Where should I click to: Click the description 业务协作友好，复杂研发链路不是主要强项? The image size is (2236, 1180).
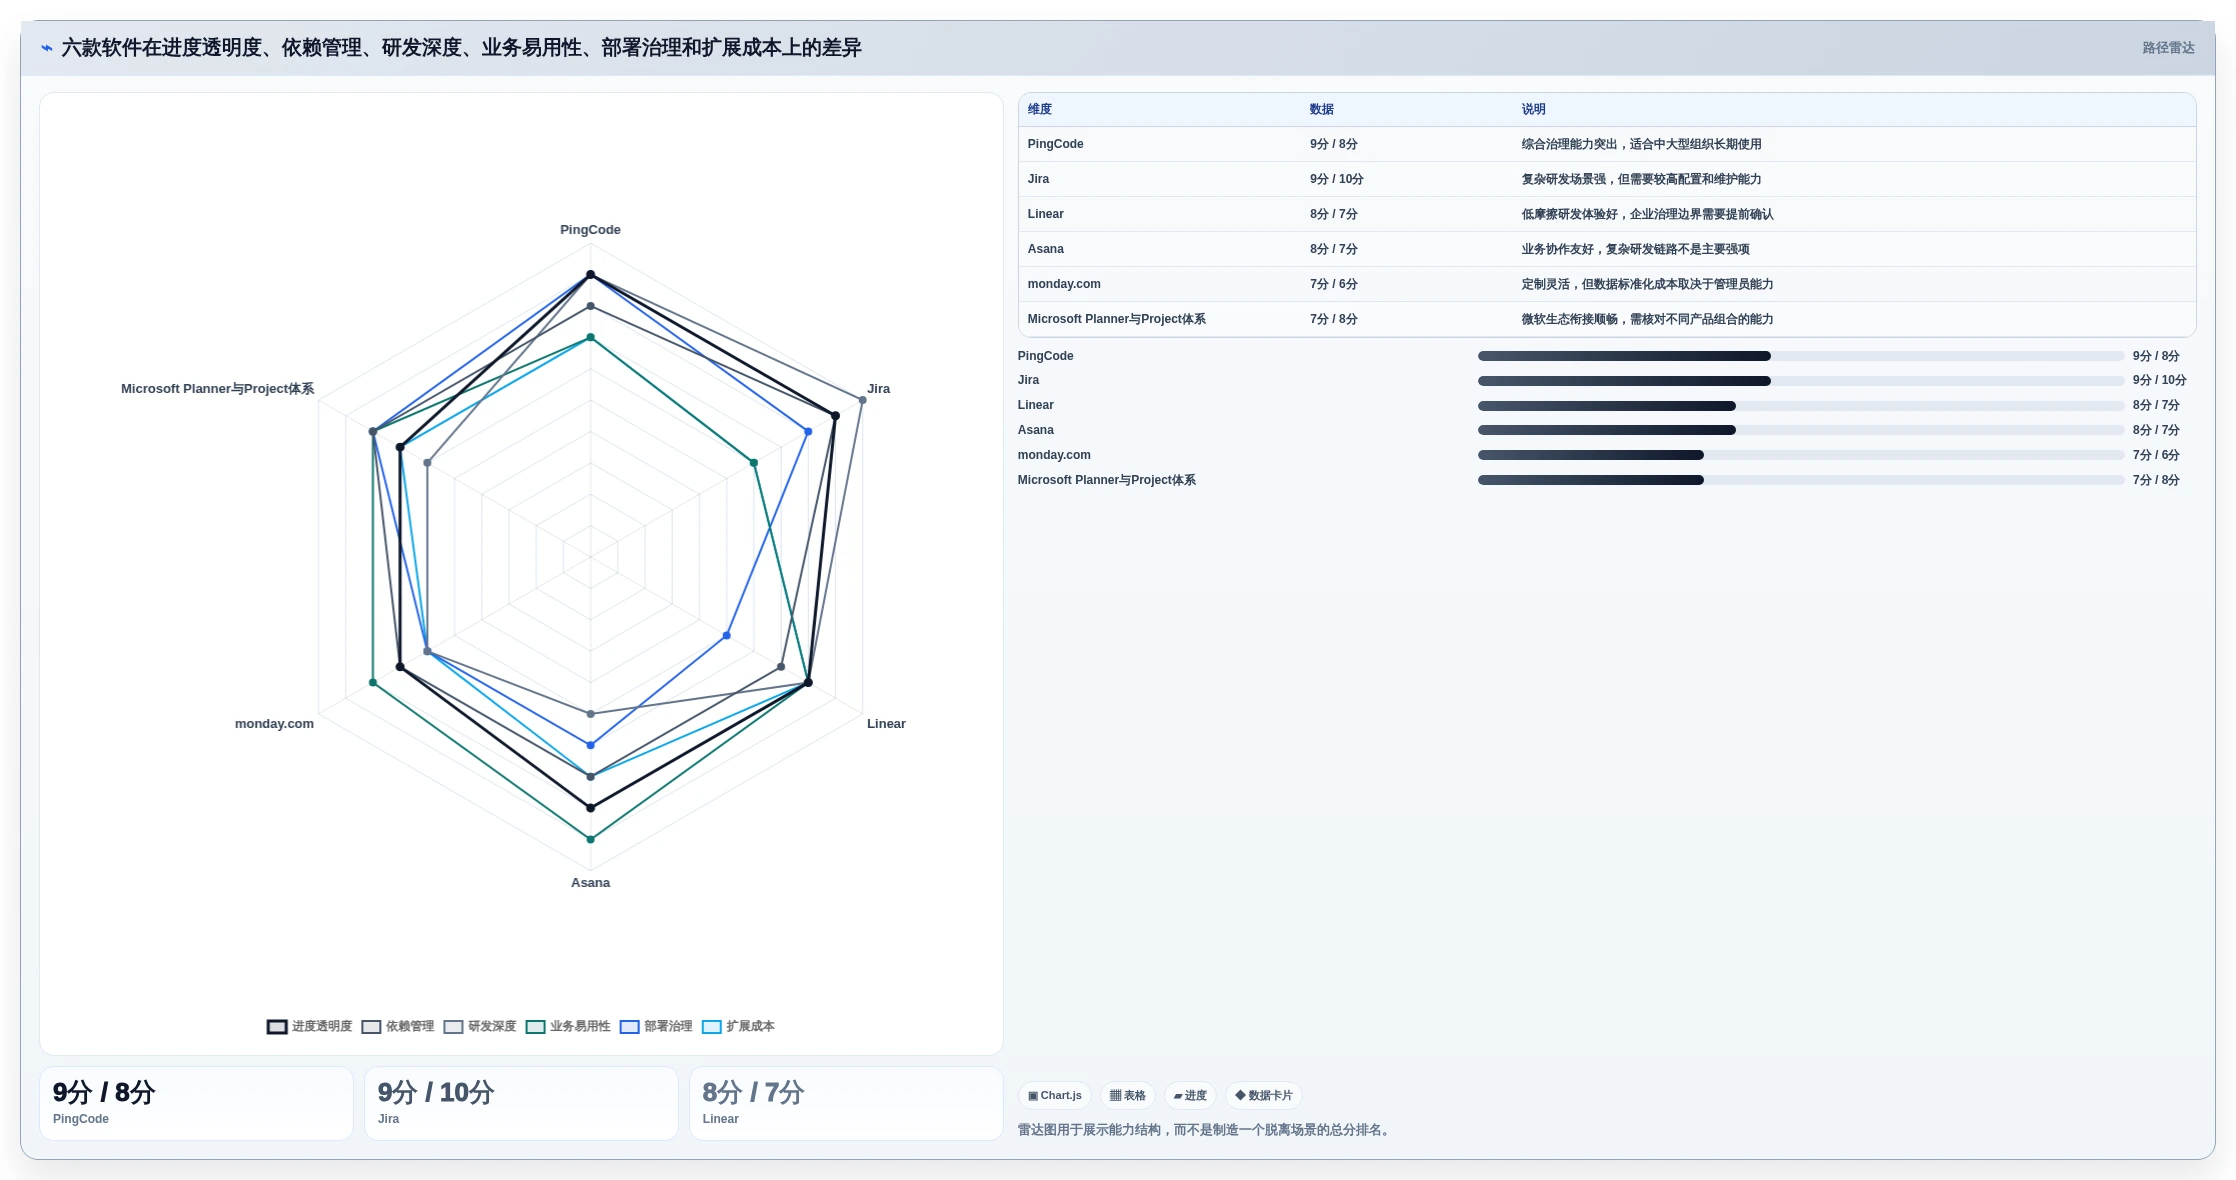[x=1635, y=249]
